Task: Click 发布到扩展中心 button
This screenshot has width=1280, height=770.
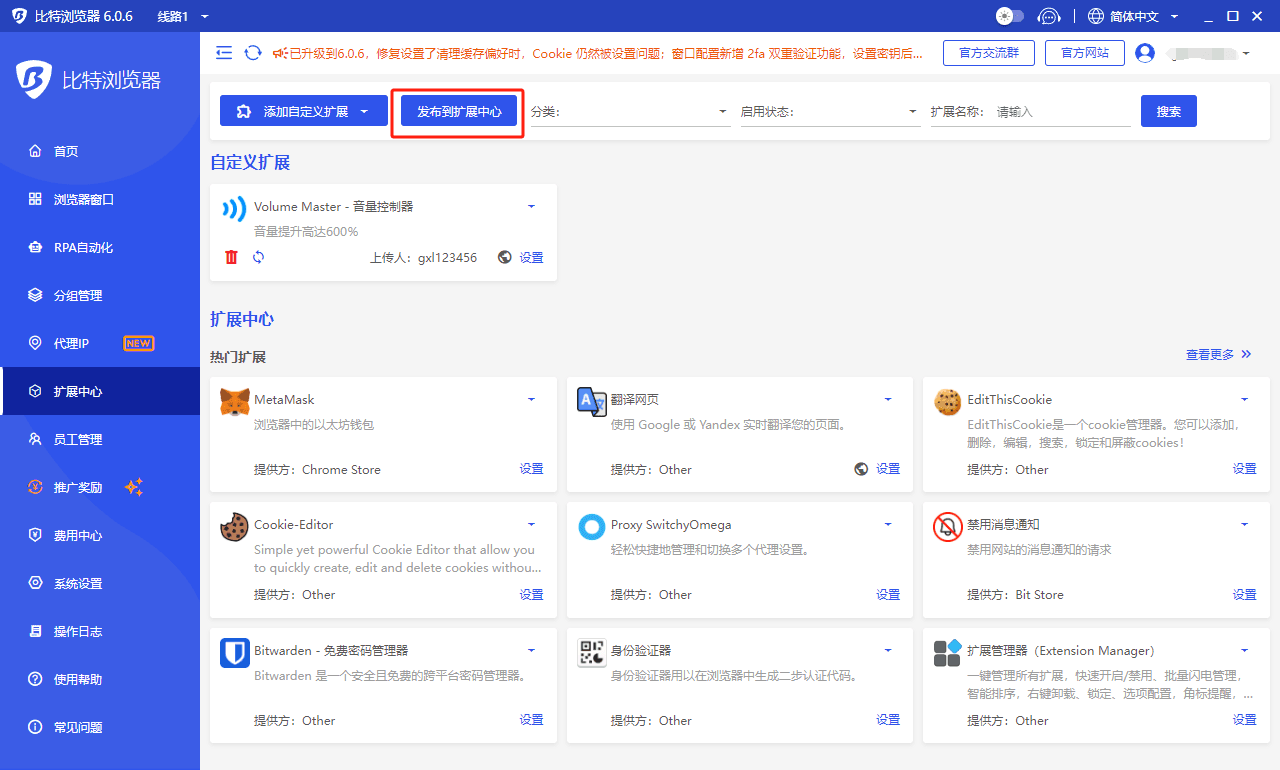Action: (x=459, y=111)
